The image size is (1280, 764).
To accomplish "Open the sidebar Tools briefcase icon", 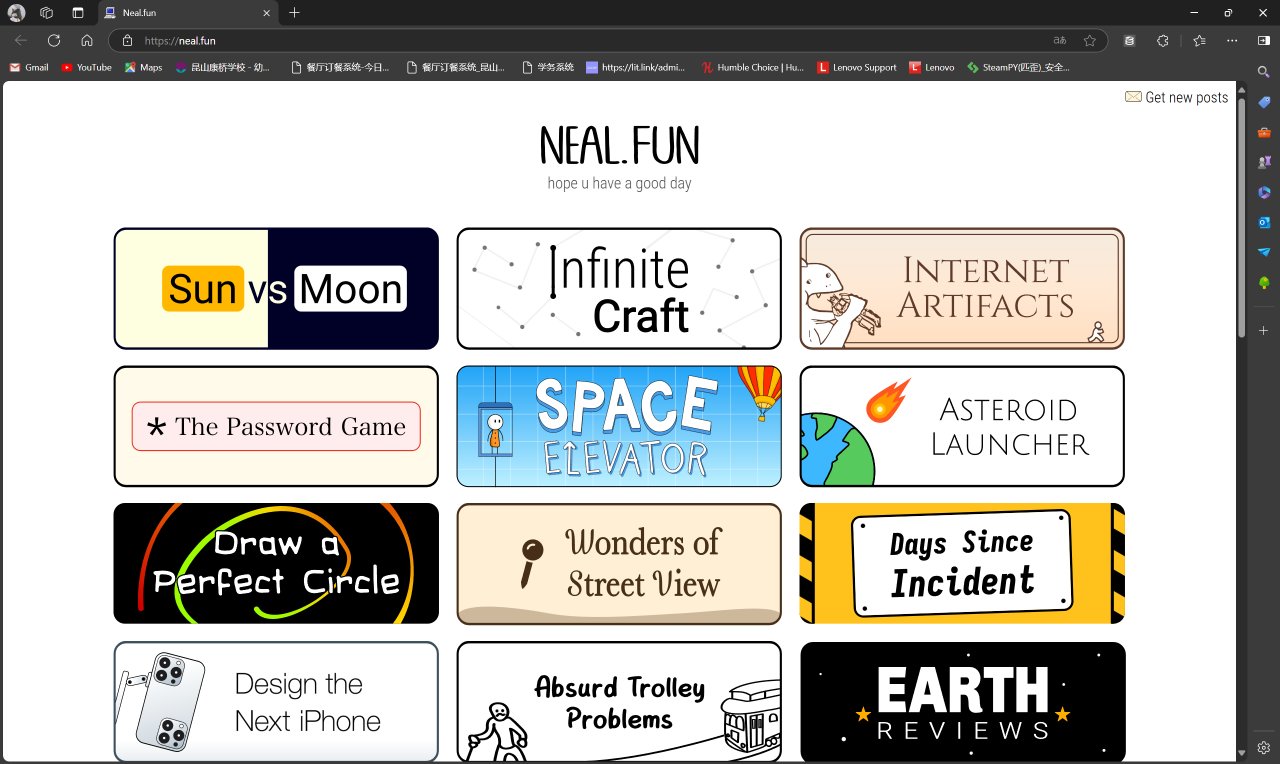I will click(x=1264, y=132).
